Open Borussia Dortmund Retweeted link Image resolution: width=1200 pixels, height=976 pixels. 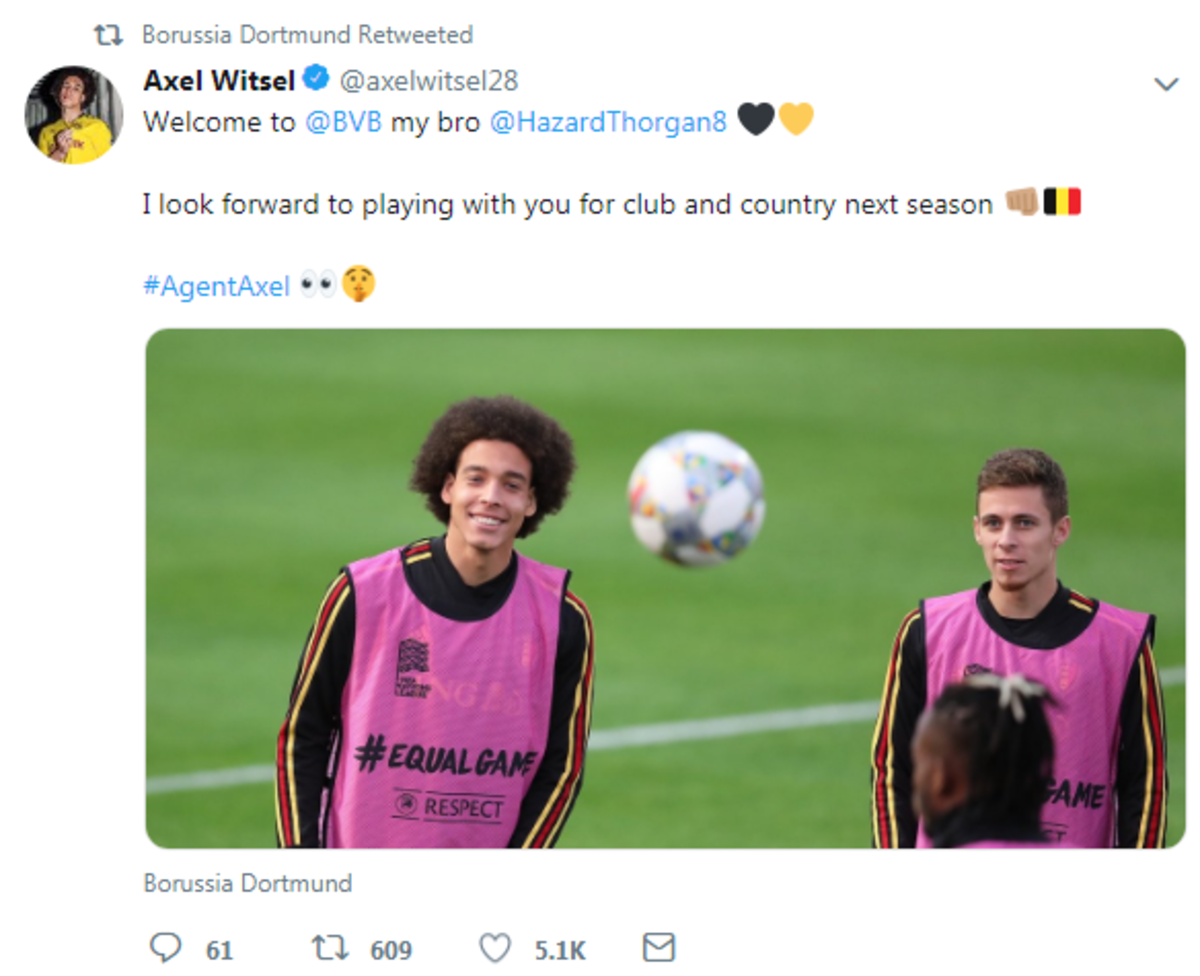tap(307, 35)
